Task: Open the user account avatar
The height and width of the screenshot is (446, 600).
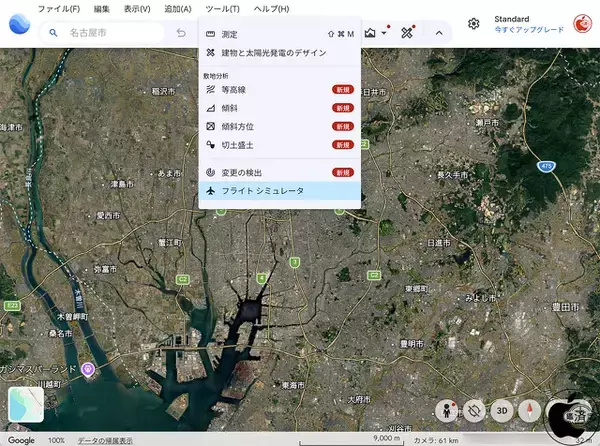Action: point(582,24)
